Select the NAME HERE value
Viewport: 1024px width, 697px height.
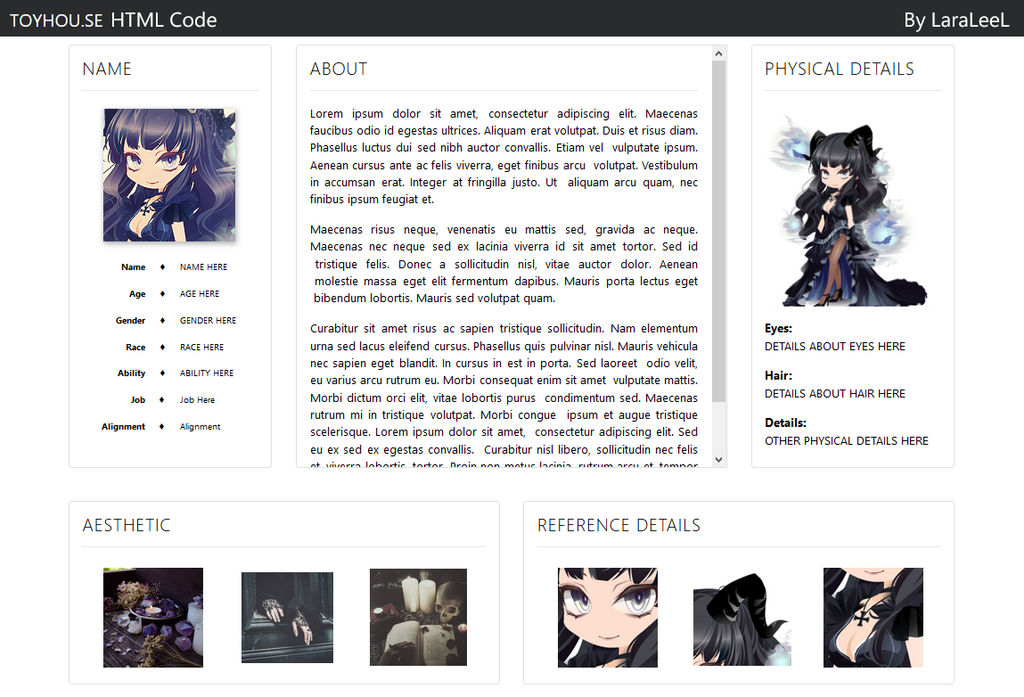(204, 267)
